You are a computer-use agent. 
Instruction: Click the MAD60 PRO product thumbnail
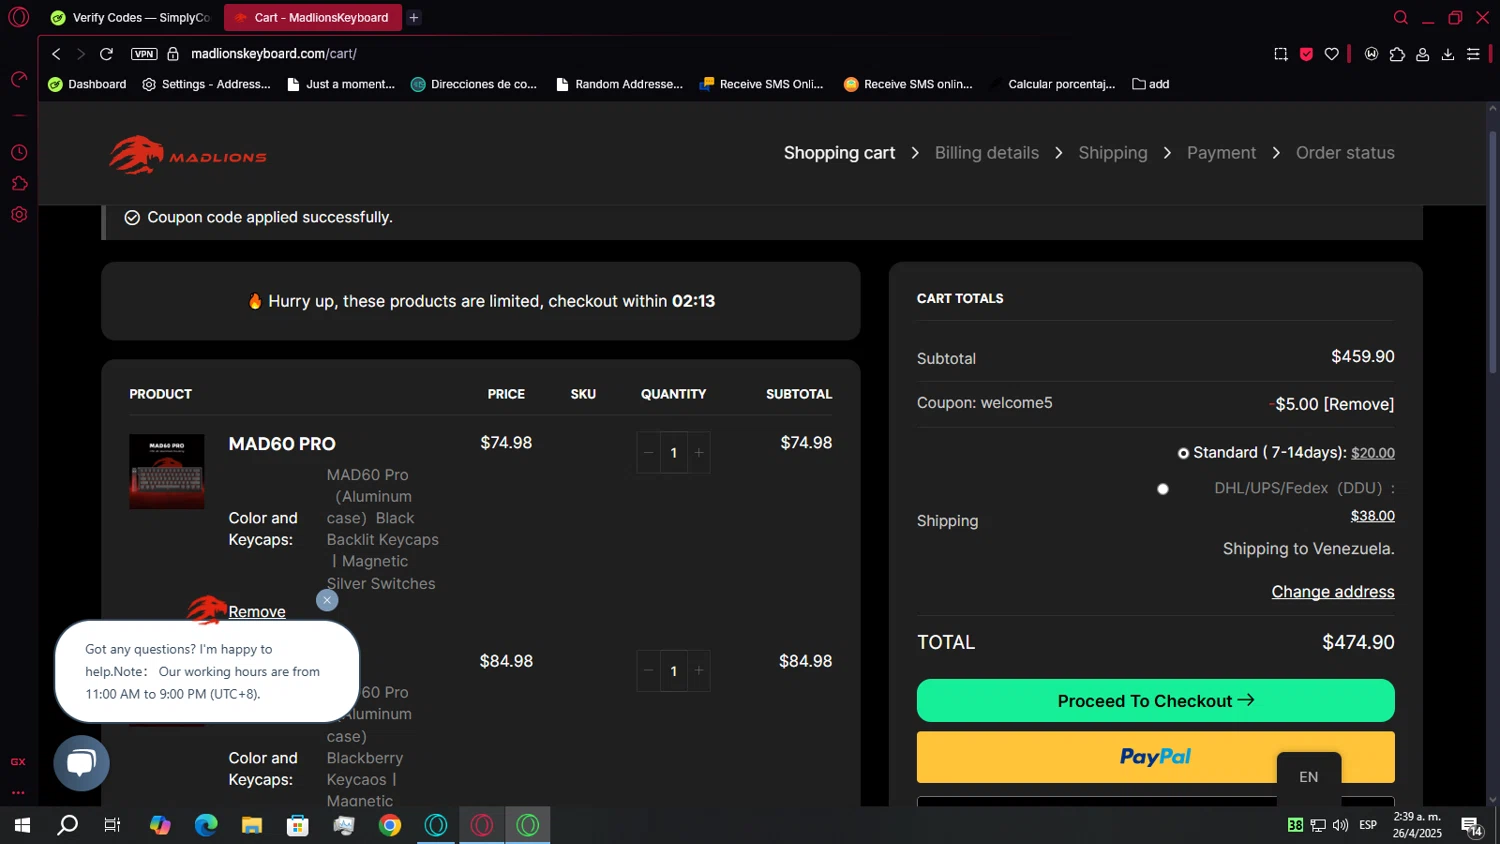tap(167, 472)
